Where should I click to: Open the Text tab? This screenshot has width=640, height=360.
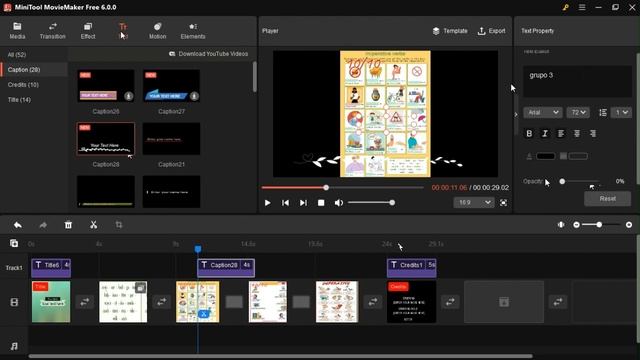[123, 31]
